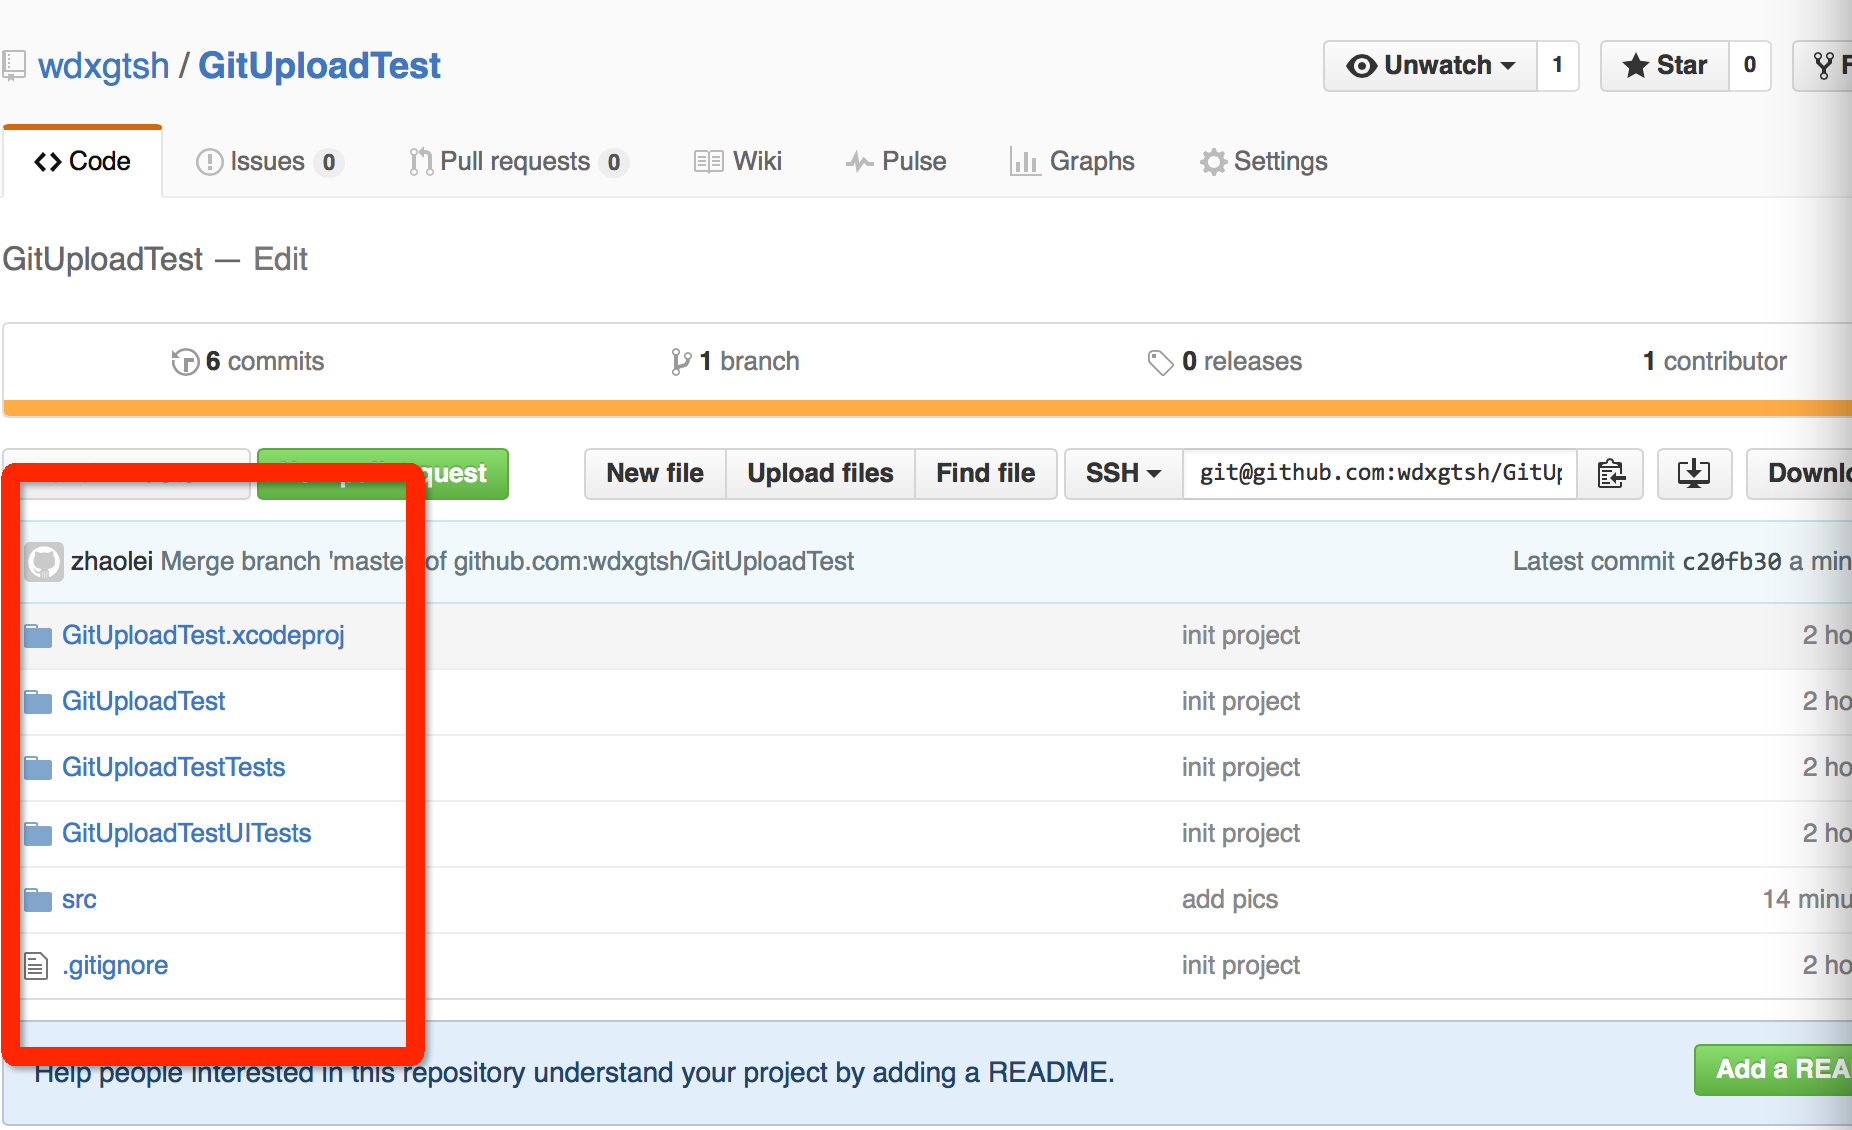The image size is (1852, 1130).
Task: Open 'add pics' commit message for src
Action: pos(1230,900)
